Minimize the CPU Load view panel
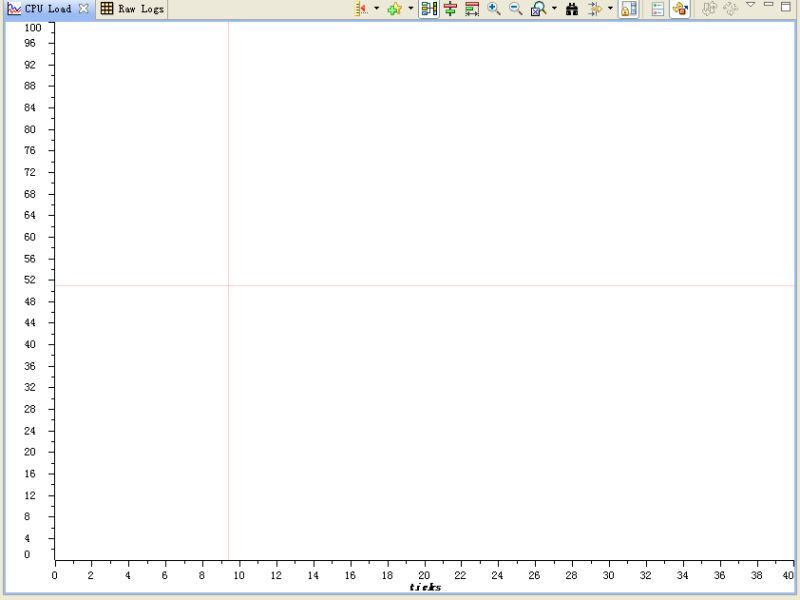800x600 pixels. (768, 5)
